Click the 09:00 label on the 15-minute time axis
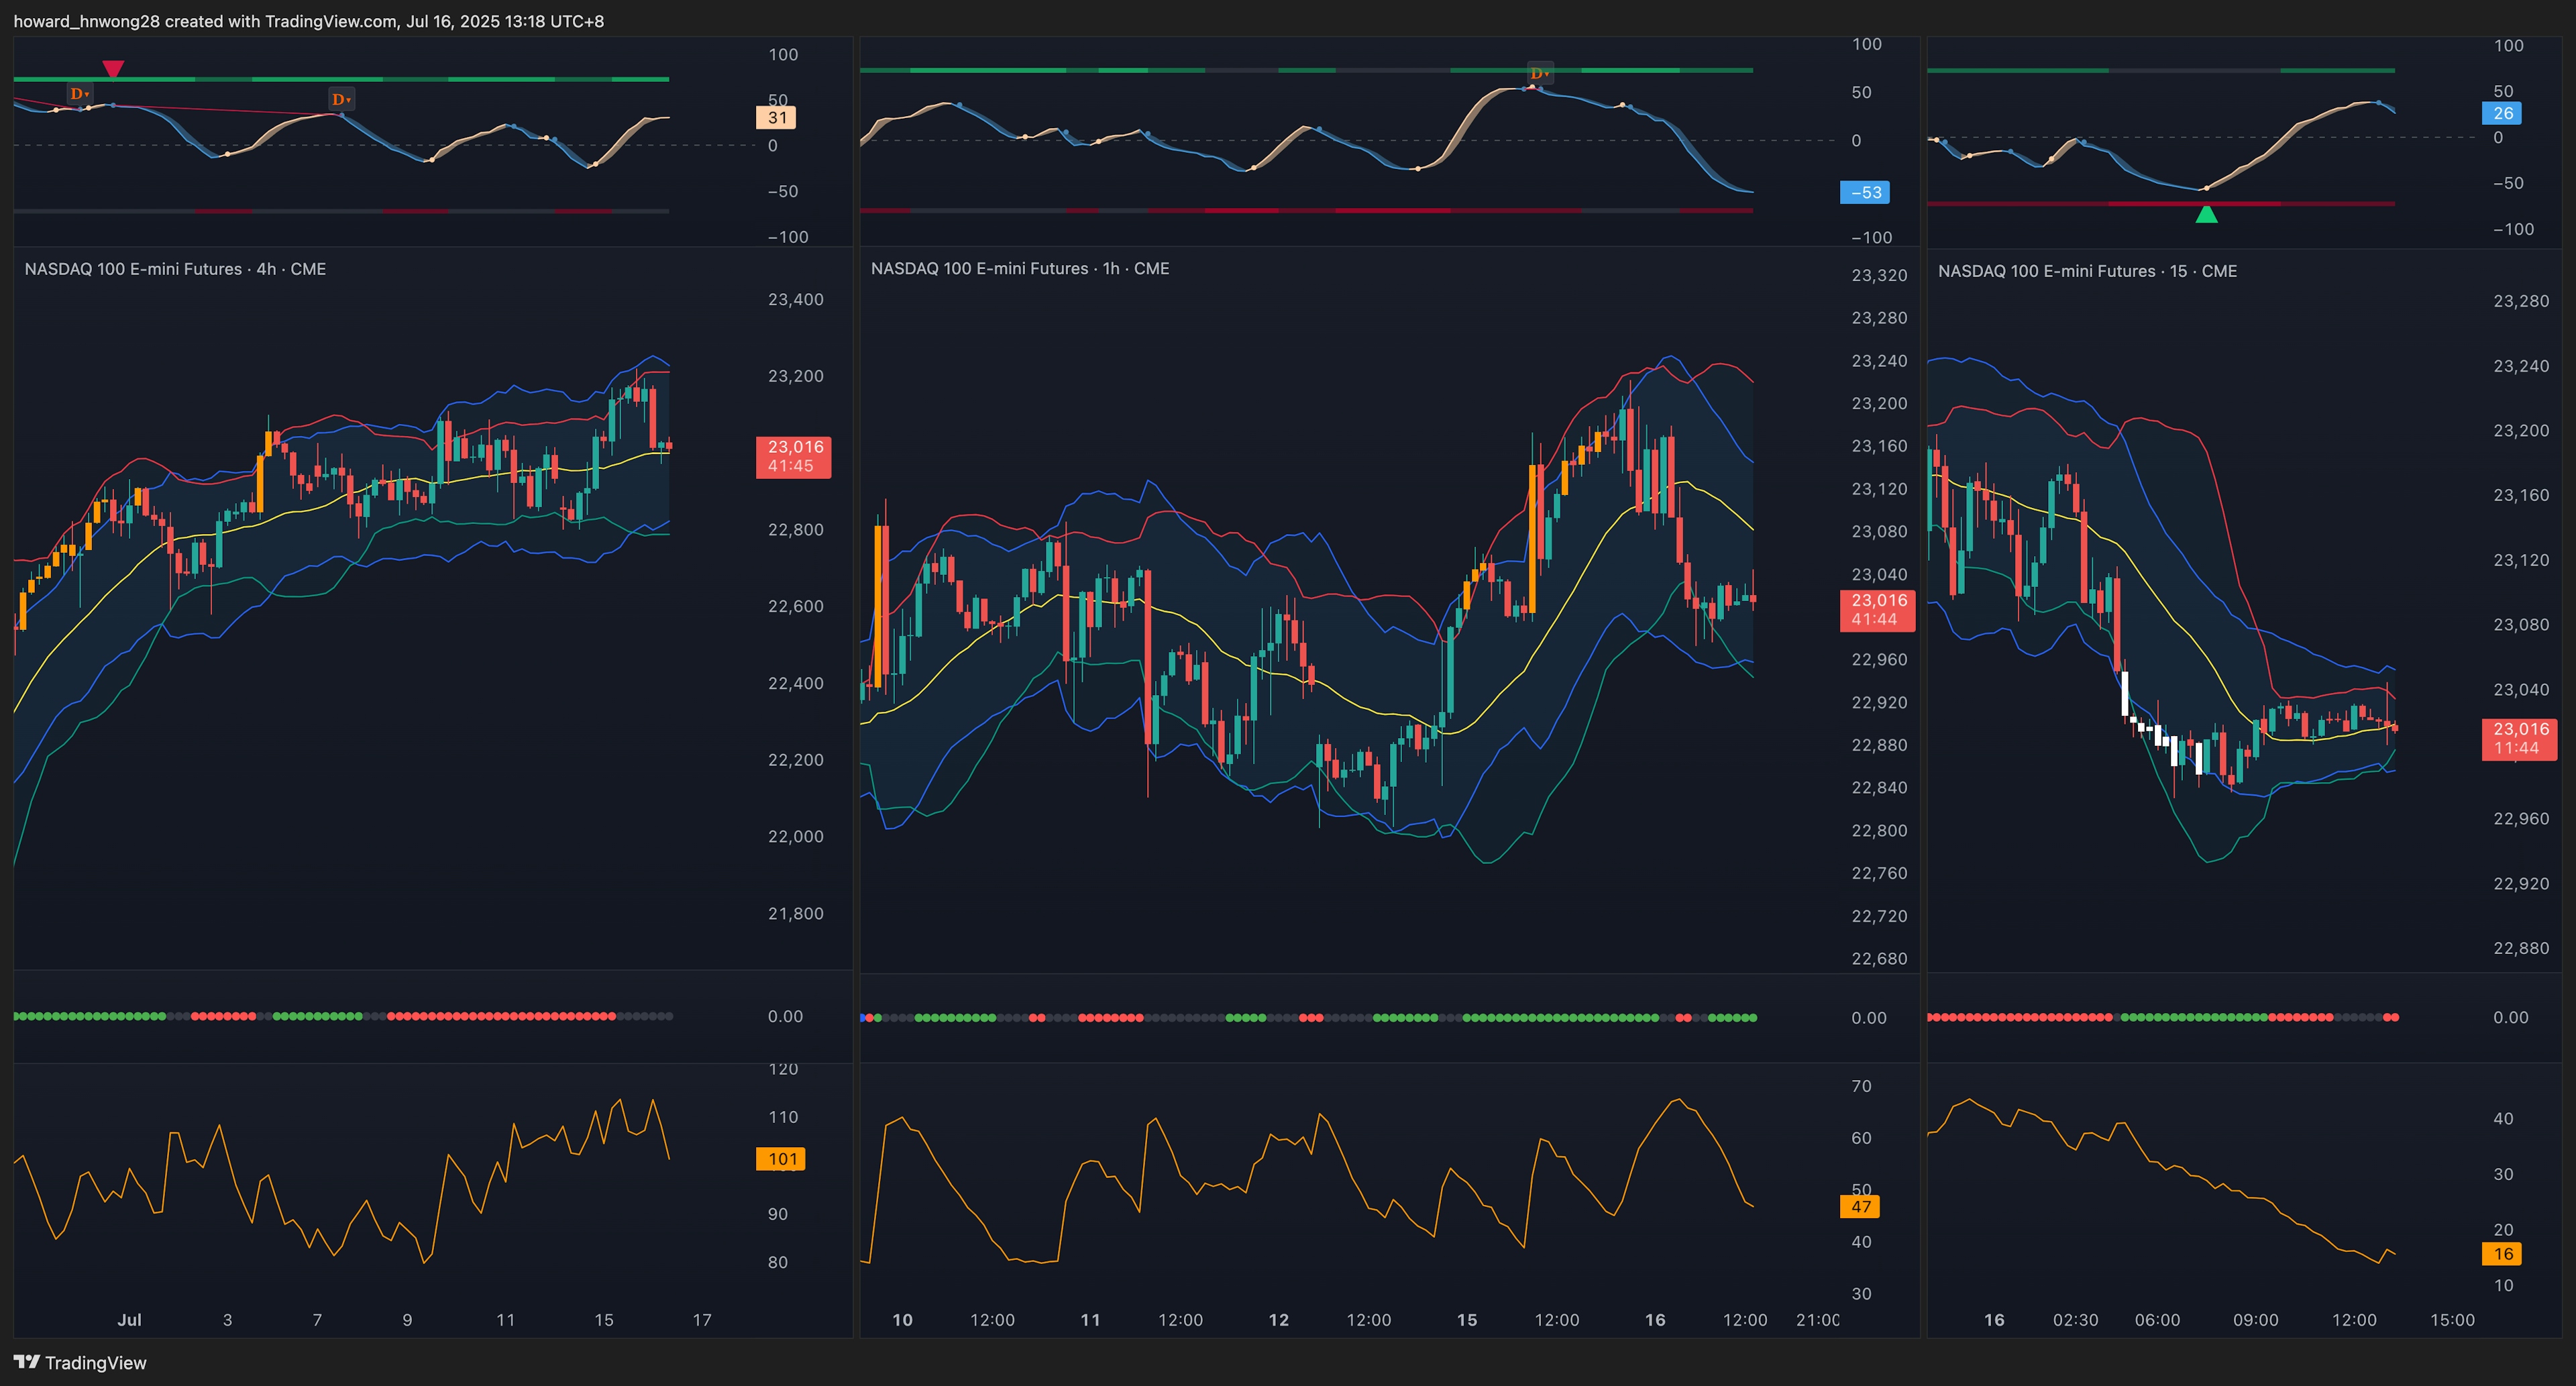Viewport: 2576px width, 1386px height. point(2255,1320)
